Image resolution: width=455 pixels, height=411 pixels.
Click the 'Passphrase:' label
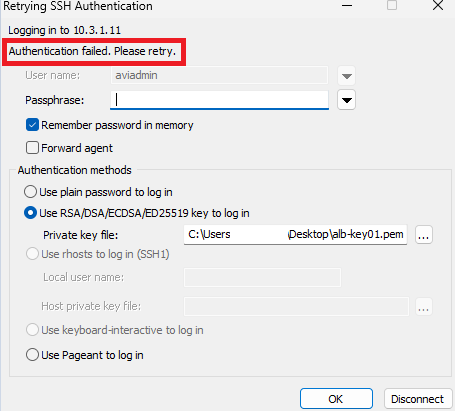(55, 100)
